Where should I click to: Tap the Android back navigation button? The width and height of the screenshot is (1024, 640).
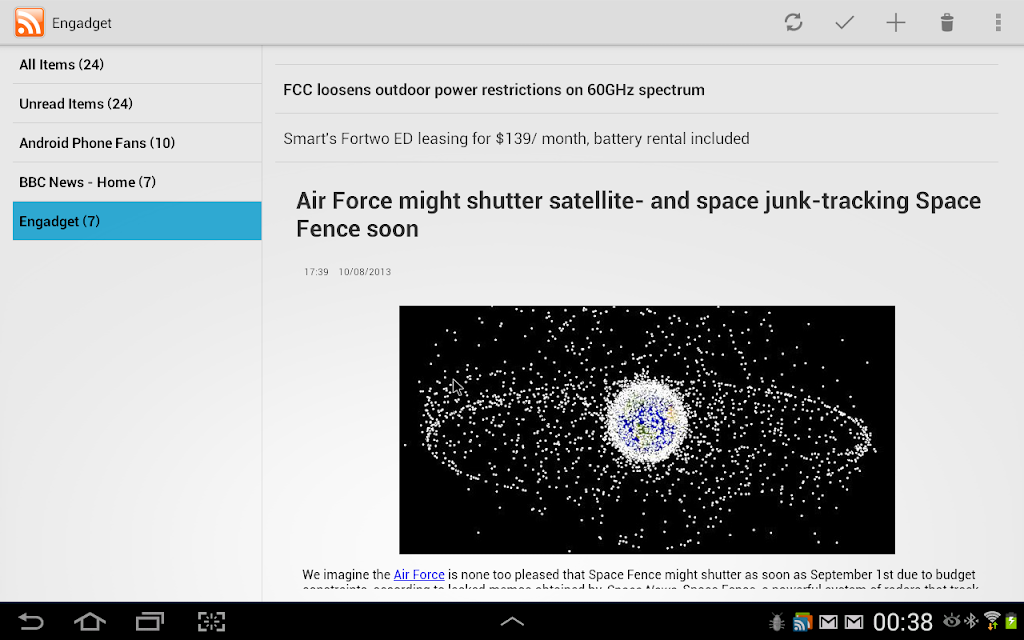tap(31, 621)
